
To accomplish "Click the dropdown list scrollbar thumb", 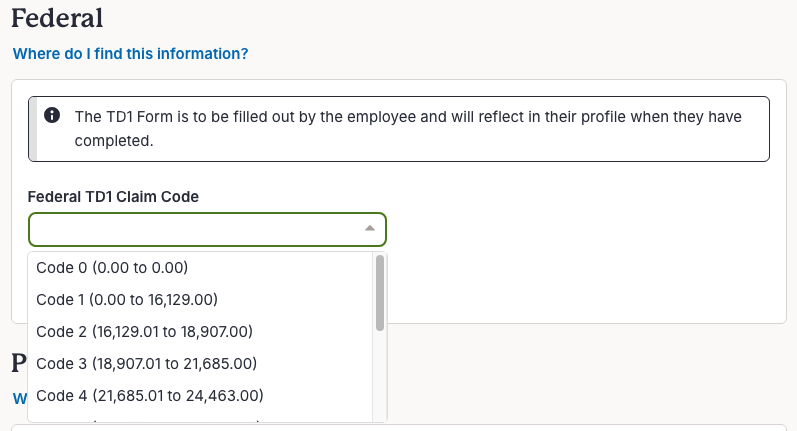I will coord(380,293).
